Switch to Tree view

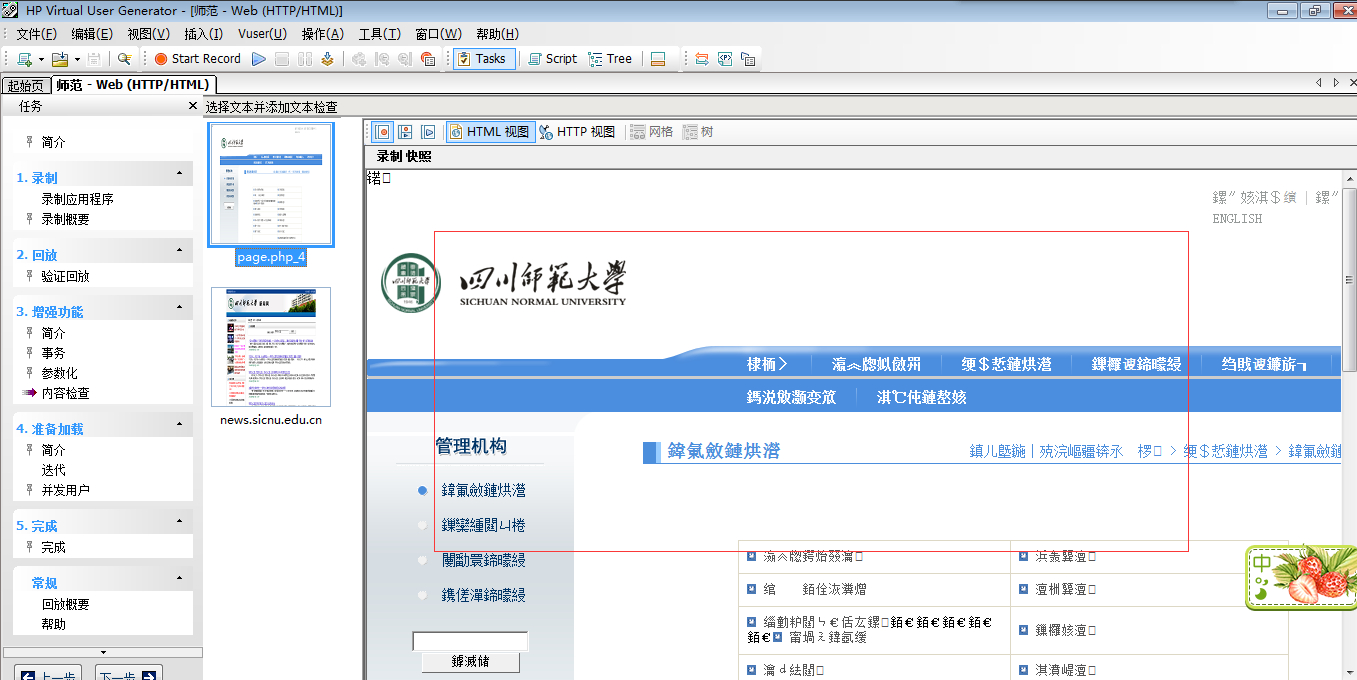click(611, 59)
